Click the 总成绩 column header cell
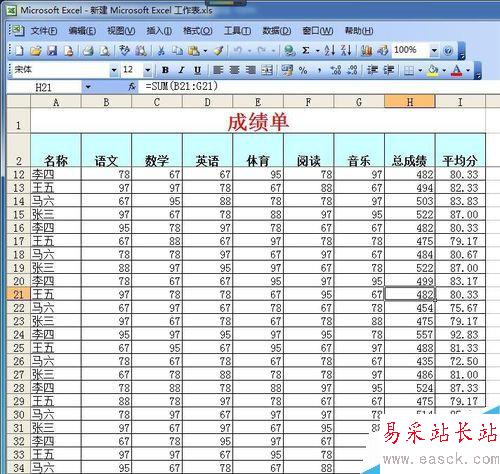Viewport: 500px width, 474px height. (x=410, y=150)
